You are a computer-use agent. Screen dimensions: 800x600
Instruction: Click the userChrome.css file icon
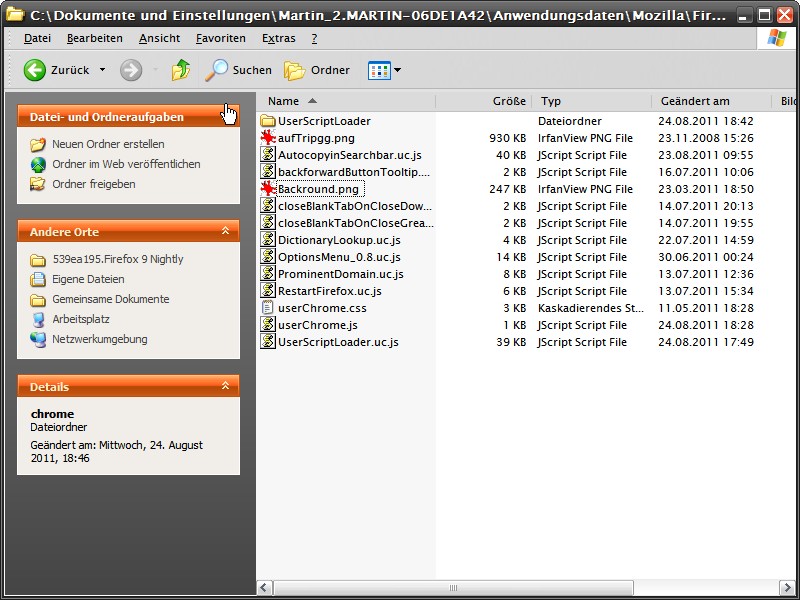click(x=267, y=308)
